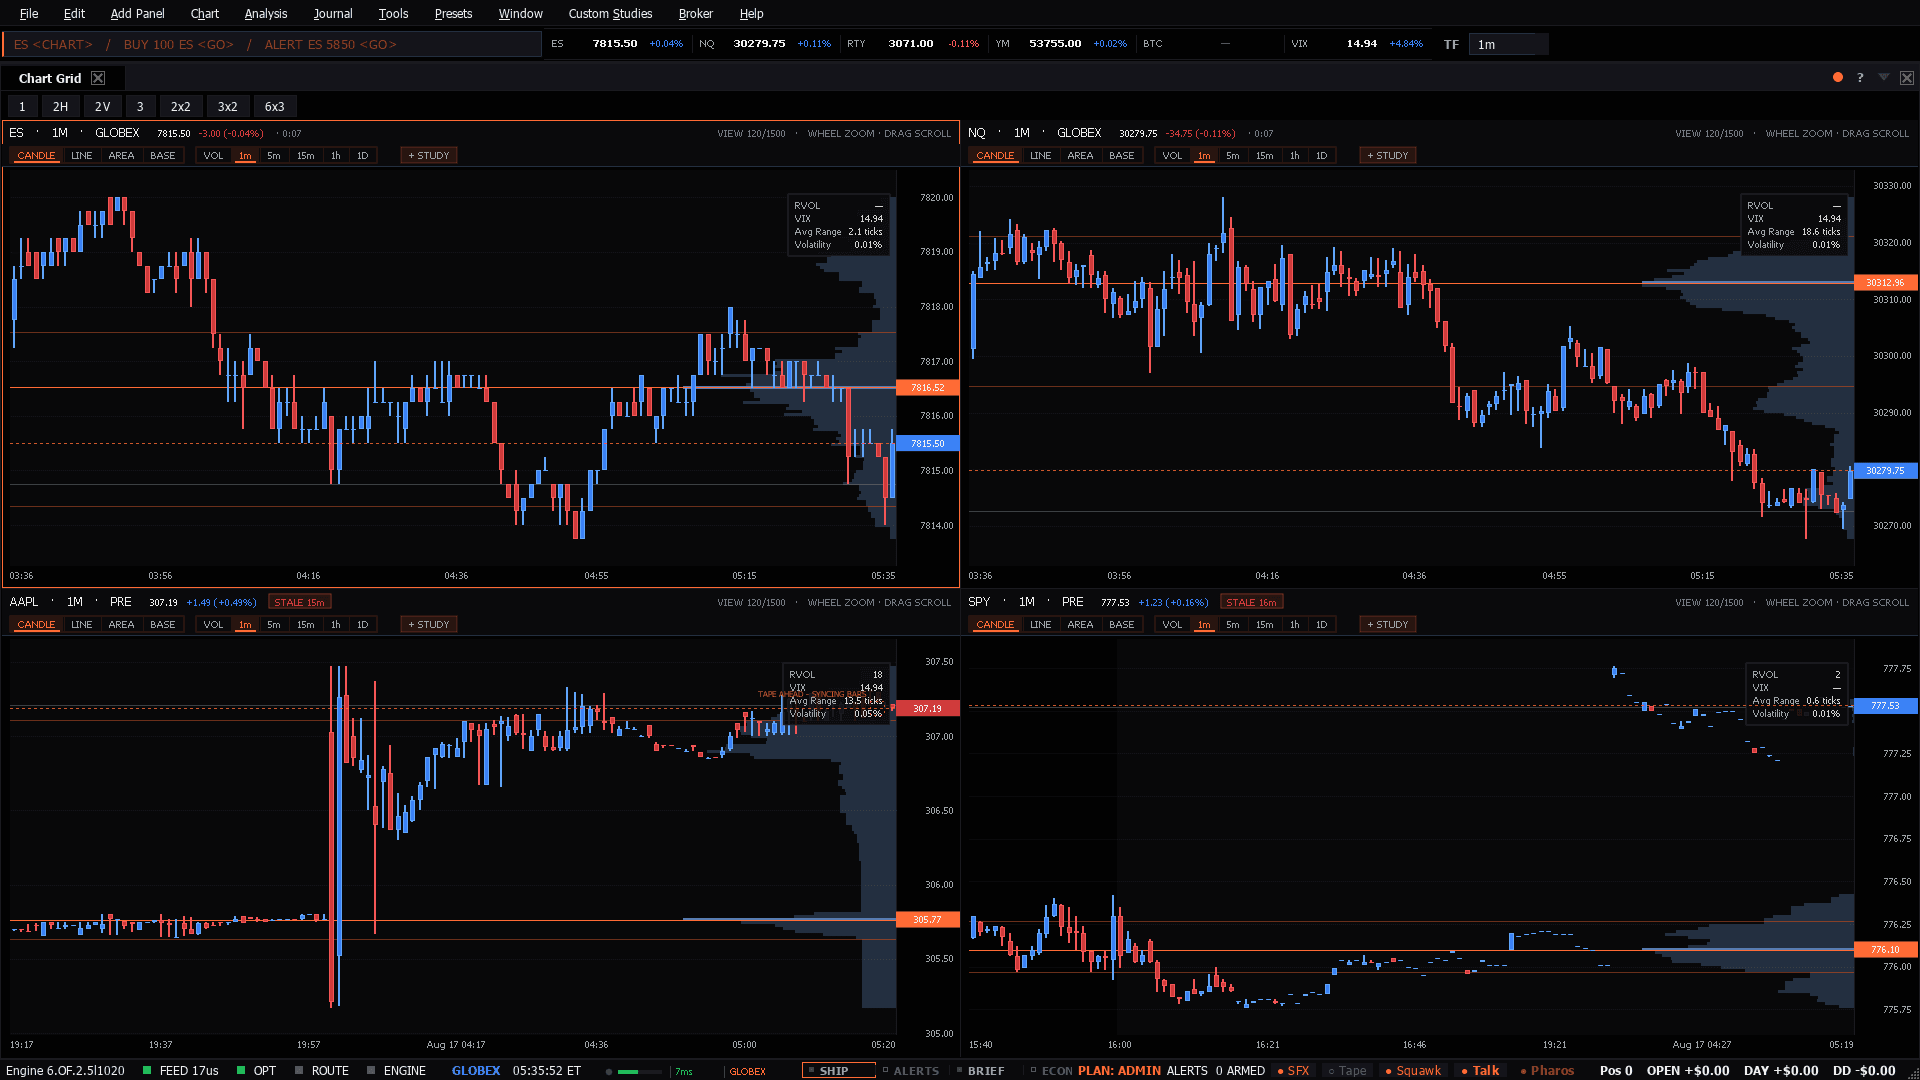Switch AAPL chart to BASE style
The width and height of the screenshot is (1920, 1080).
point(162,624)
